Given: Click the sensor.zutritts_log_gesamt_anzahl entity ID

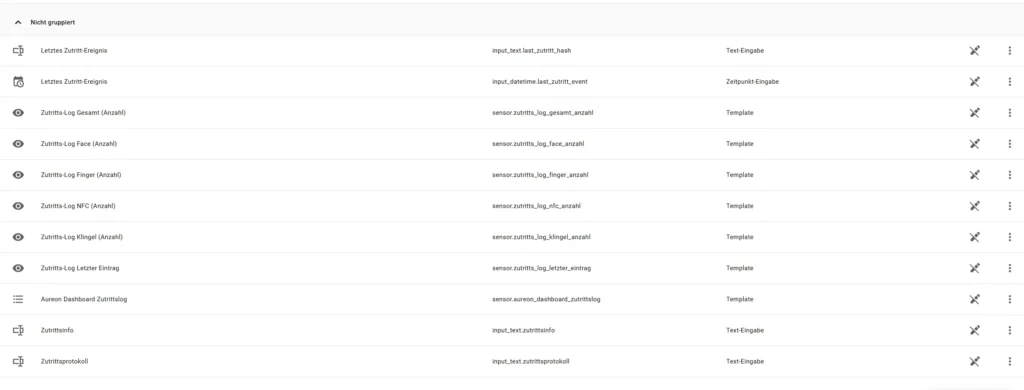Looking at the screenshot, I should click(543, 112).
